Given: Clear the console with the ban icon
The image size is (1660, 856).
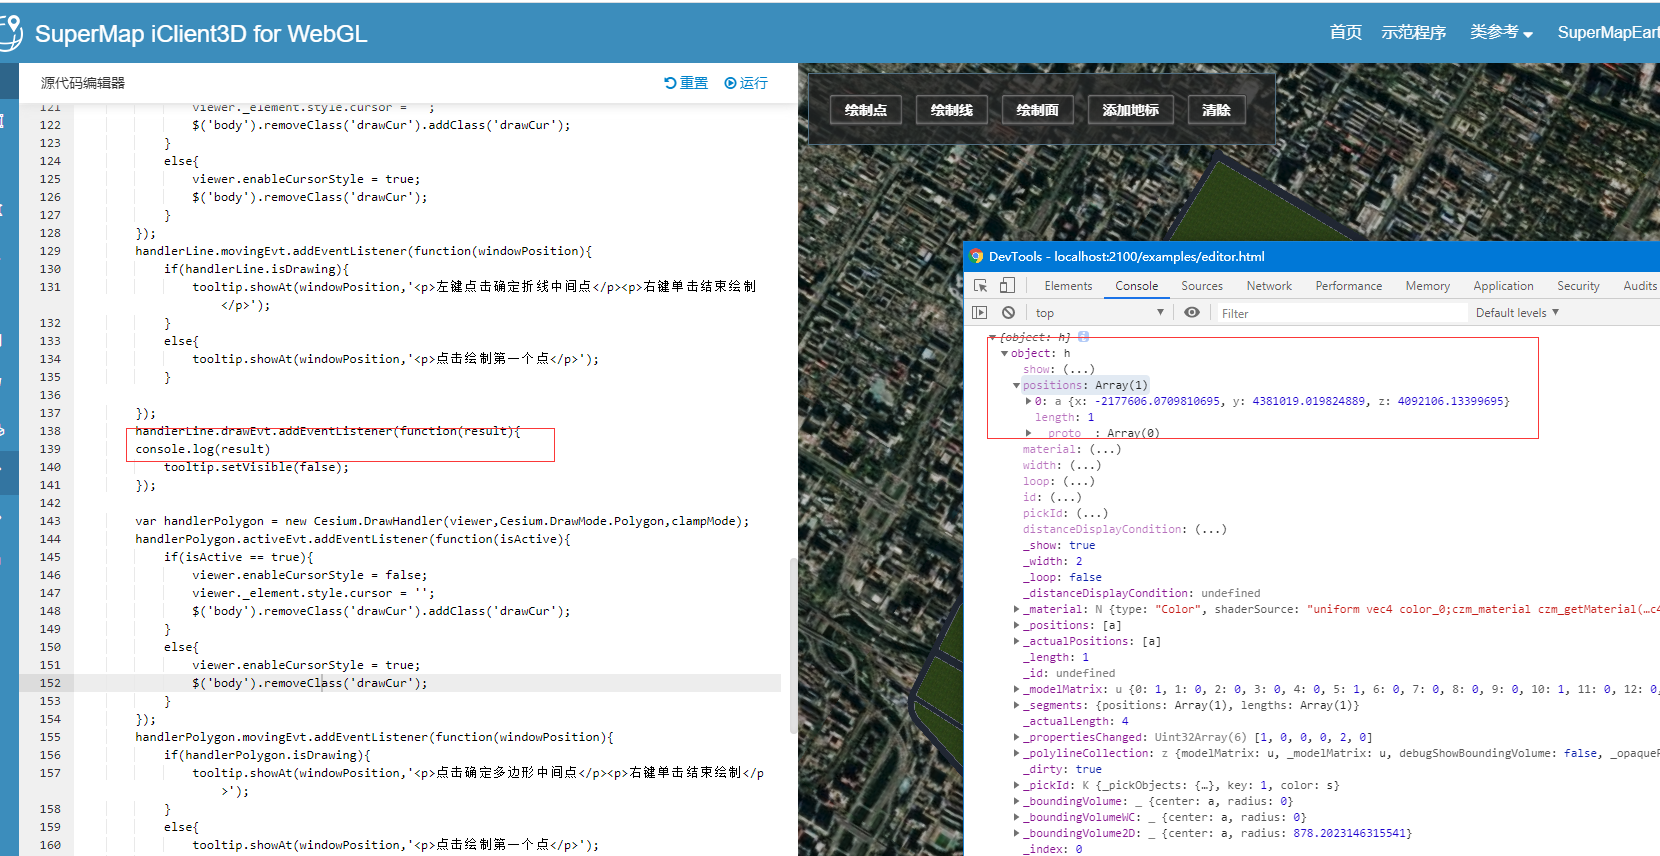Looking at the screenshot, I should coord(1008,313).
